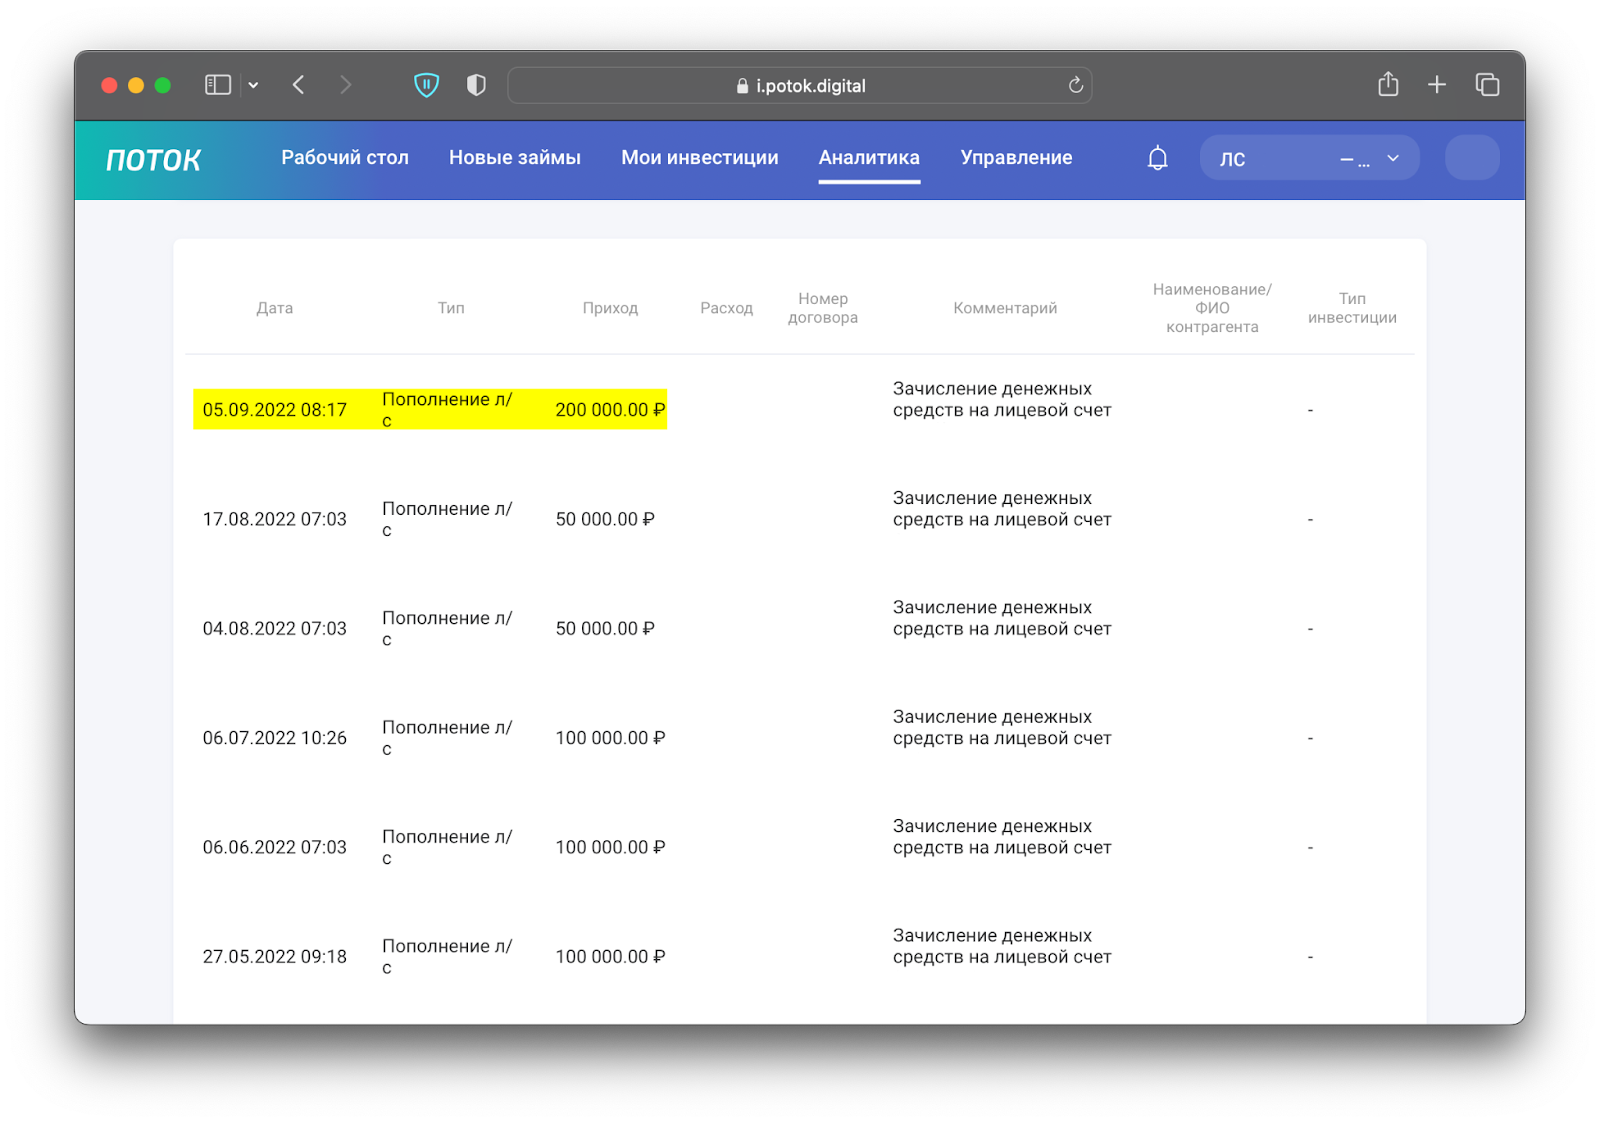
Task: Reload the page with refresh icon
Action: [1076, 85]
